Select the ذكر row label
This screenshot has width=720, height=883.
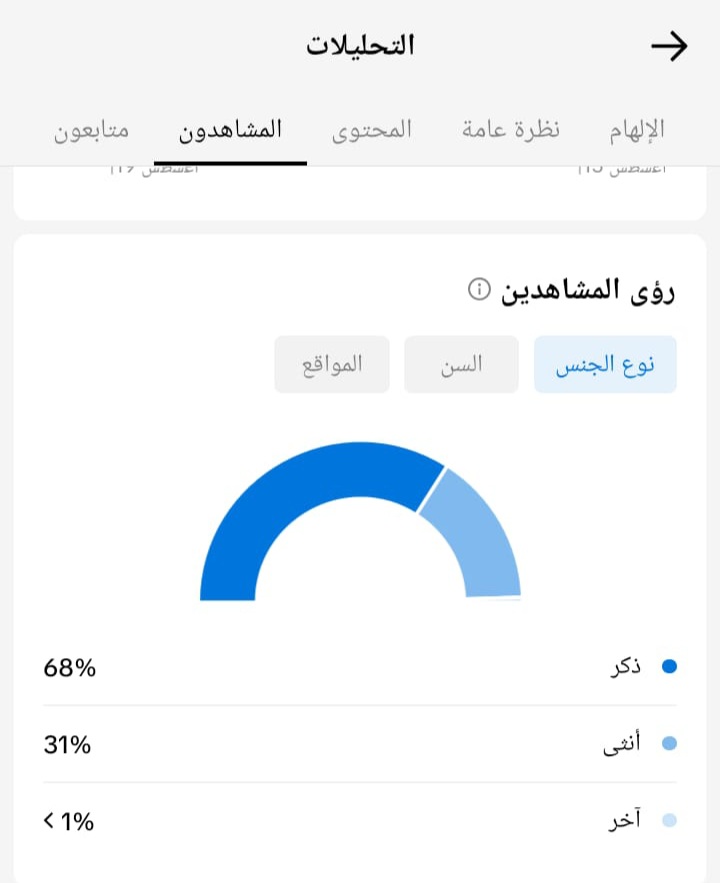click(x=626, y=667)
